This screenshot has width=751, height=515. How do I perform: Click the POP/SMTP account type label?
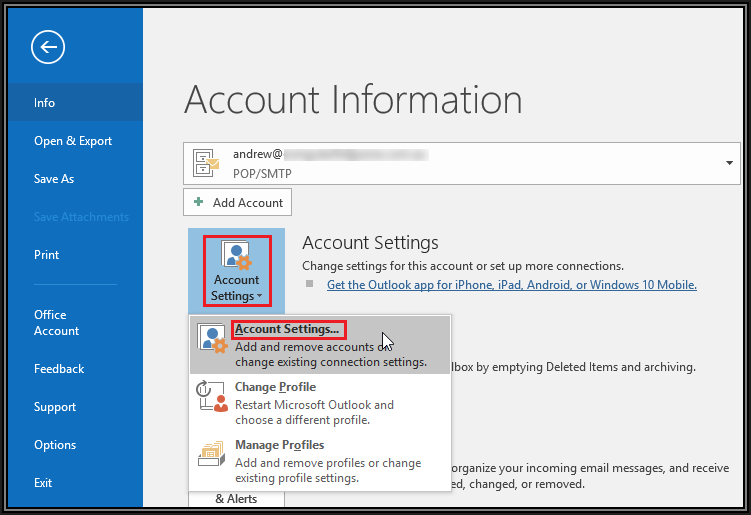(x=262, y=173)
